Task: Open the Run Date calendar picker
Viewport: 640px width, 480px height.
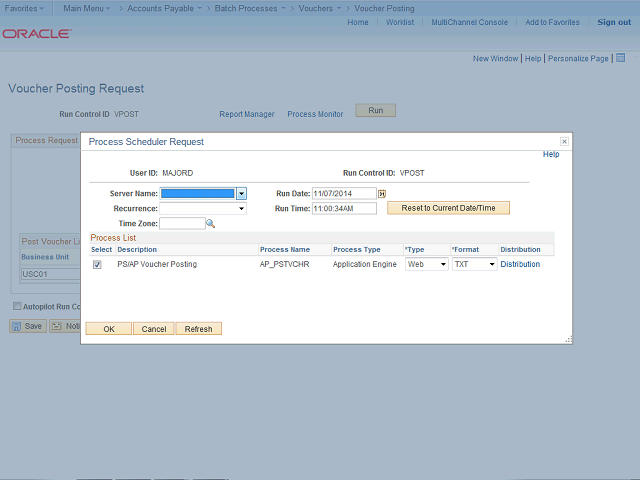Action: (382, 193)
